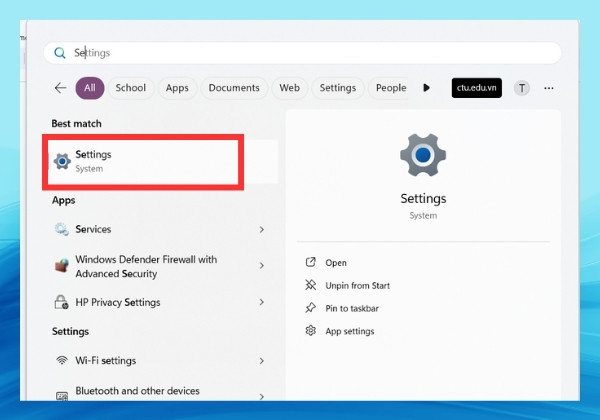Expand the Services result chevron
The image size is (600, 420).
pyautogui.click(x=262, y=230)
